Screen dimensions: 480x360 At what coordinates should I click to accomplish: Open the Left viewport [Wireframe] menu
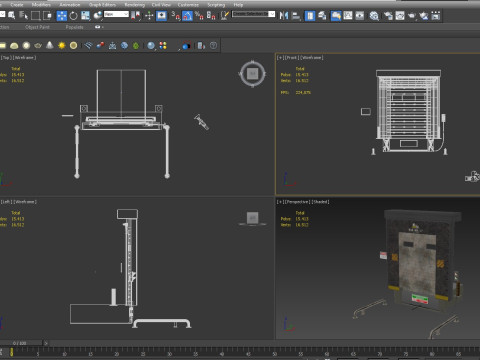click(25, 202)
